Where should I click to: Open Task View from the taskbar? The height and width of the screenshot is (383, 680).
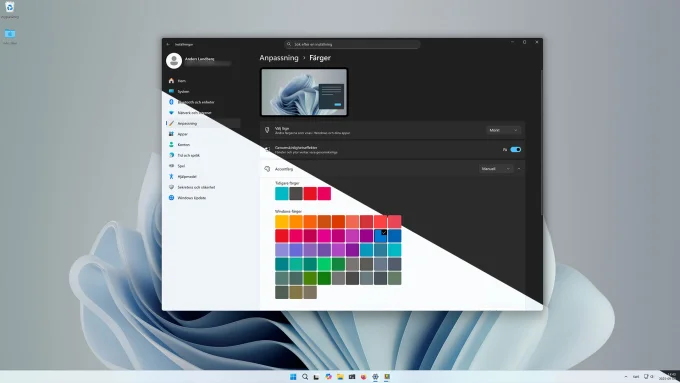tap(317, 376)
